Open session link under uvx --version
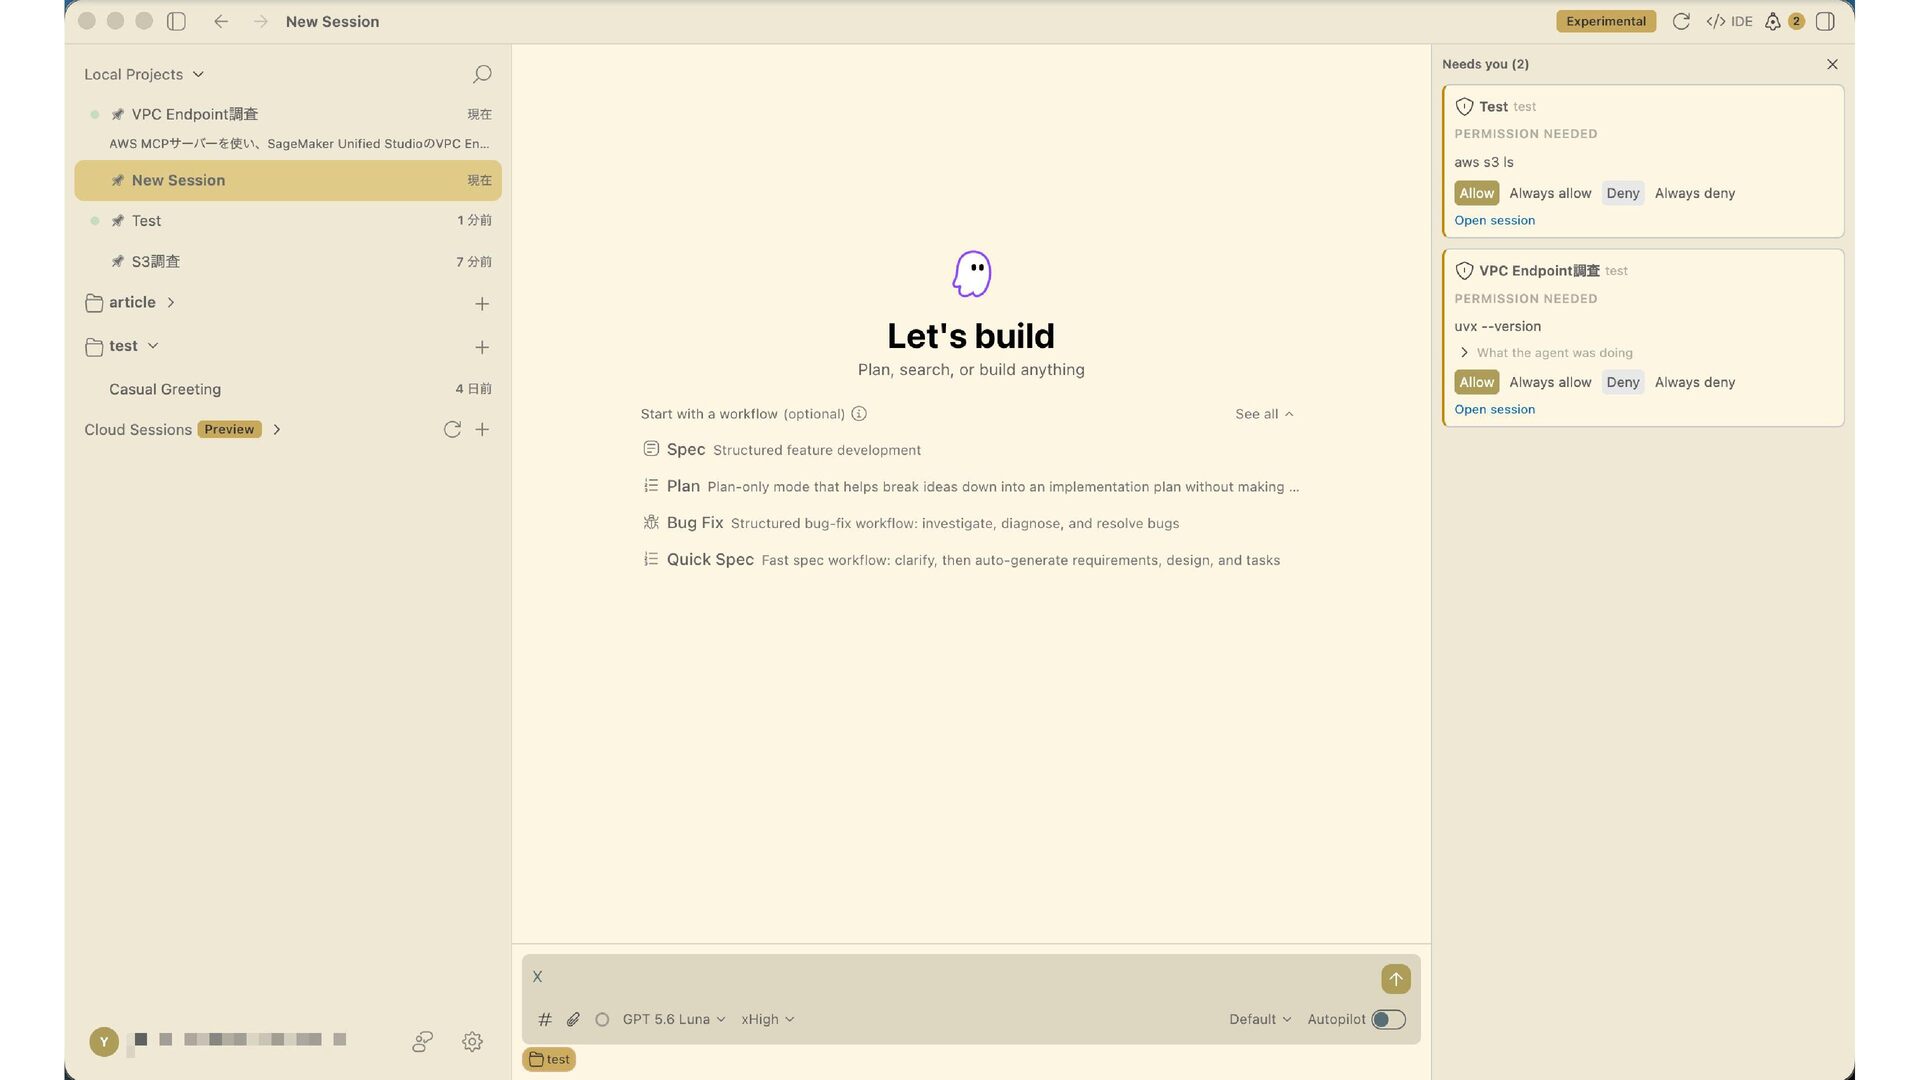The height and width of the screenshot is (1080, 1920). (x=1494, y=409)
